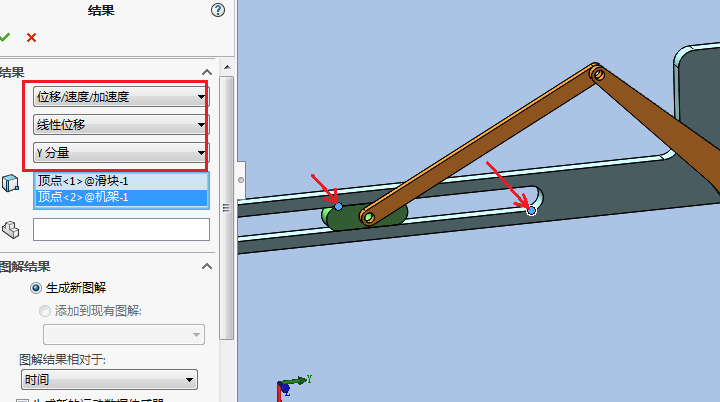
Task: Collapse the 结果 section chevron
Action: [207, 72]
